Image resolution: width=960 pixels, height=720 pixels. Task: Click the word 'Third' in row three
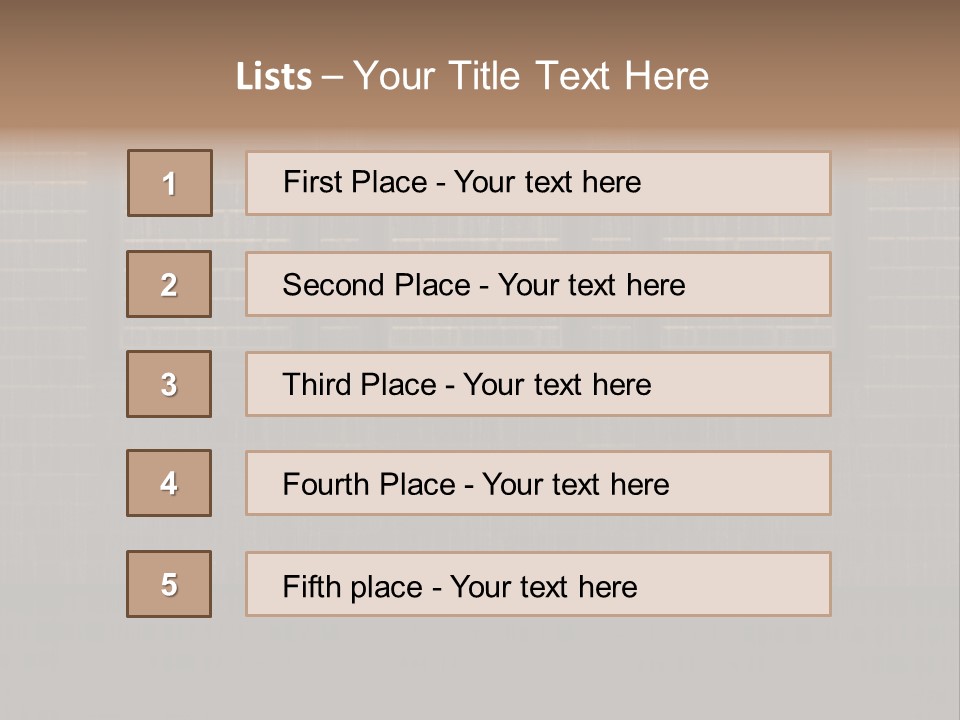317,385
